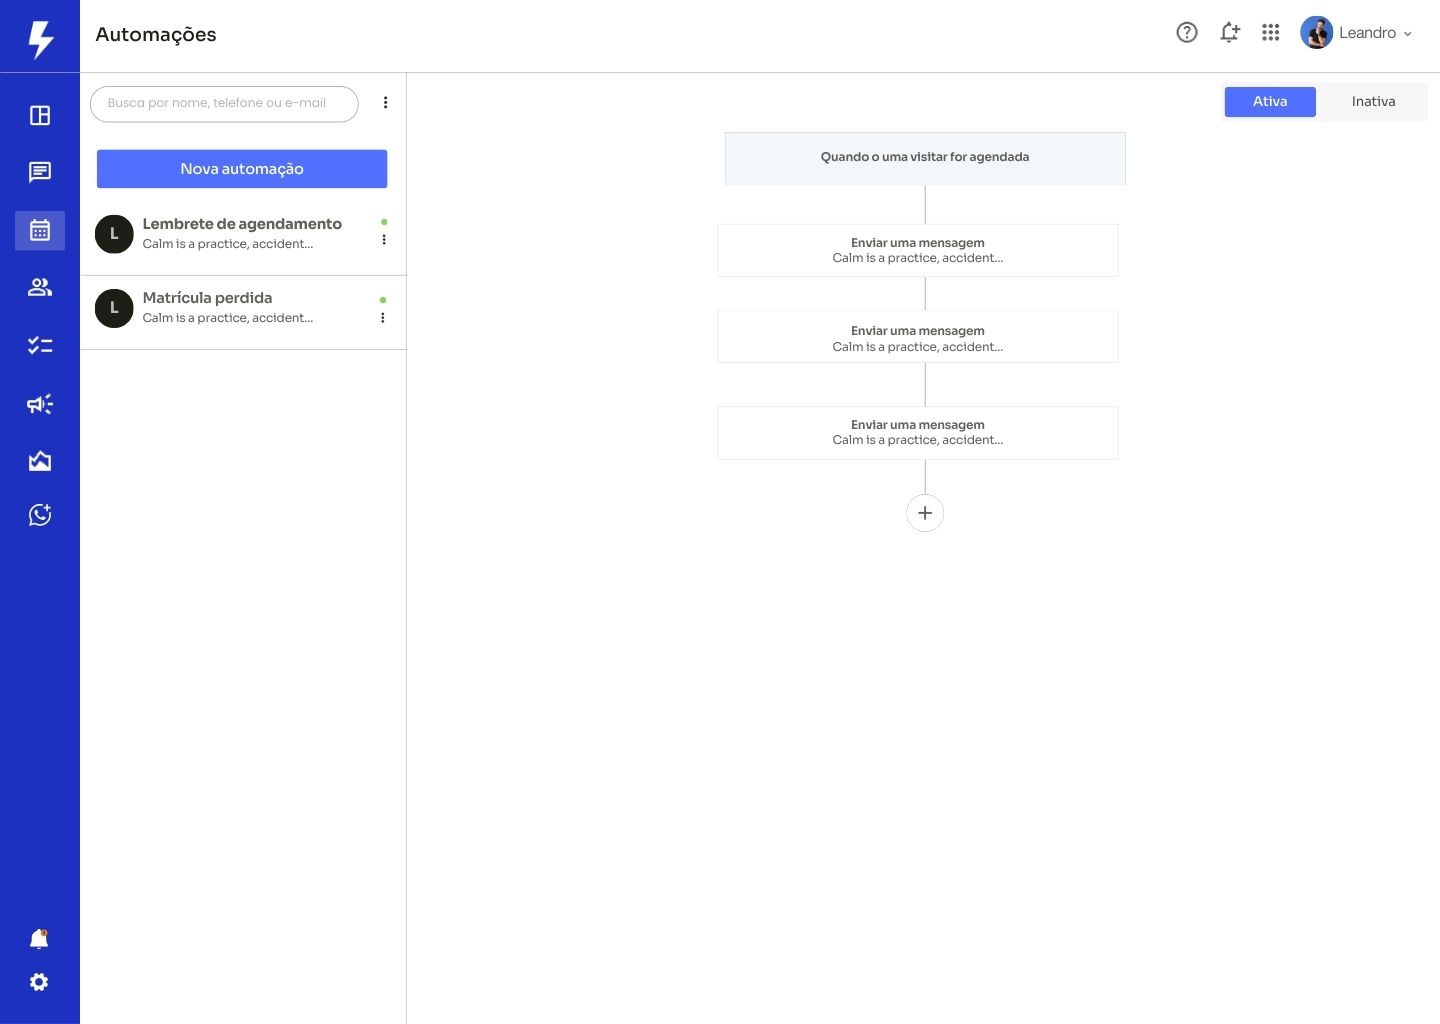Image resolution: width=1440 pixels, height=1024 pixels.
Task: Open the dashboard layout icon in sidebar
Action: click(x=40, y=116)
